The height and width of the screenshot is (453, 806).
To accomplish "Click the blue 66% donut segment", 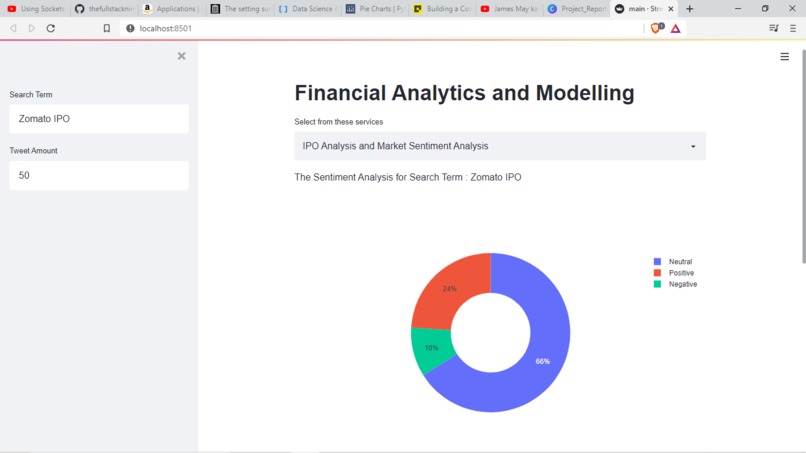I will point(543,361).
